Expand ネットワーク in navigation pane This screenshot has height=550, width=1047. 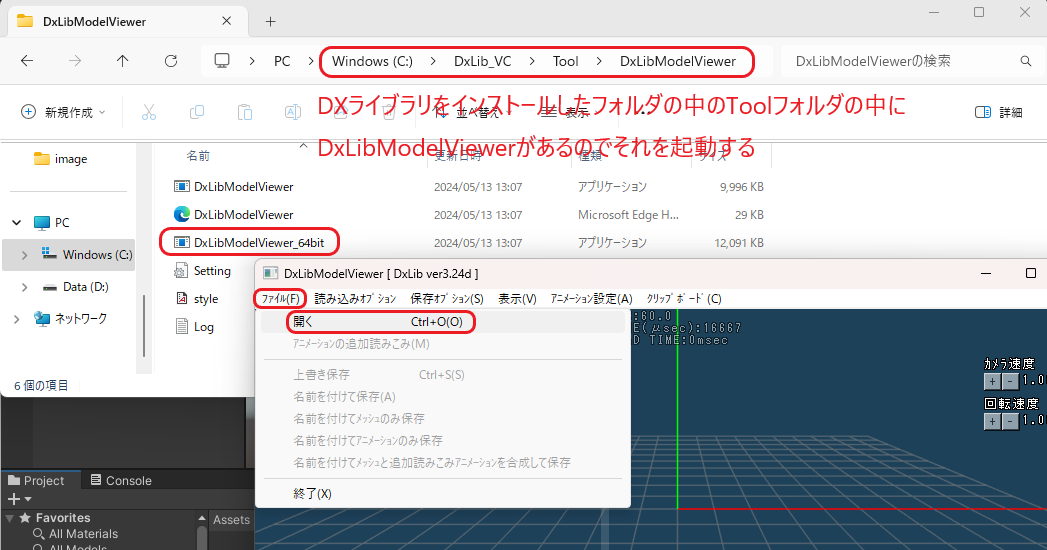tap(17, 319)
